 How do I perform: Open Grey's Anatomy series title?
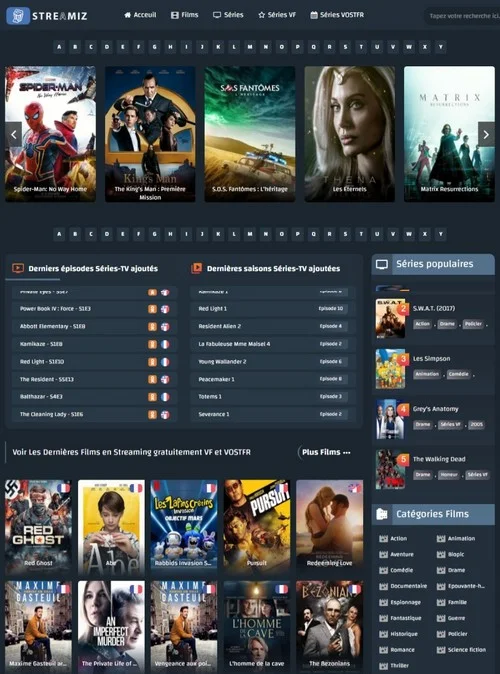[x=436, y=409]
